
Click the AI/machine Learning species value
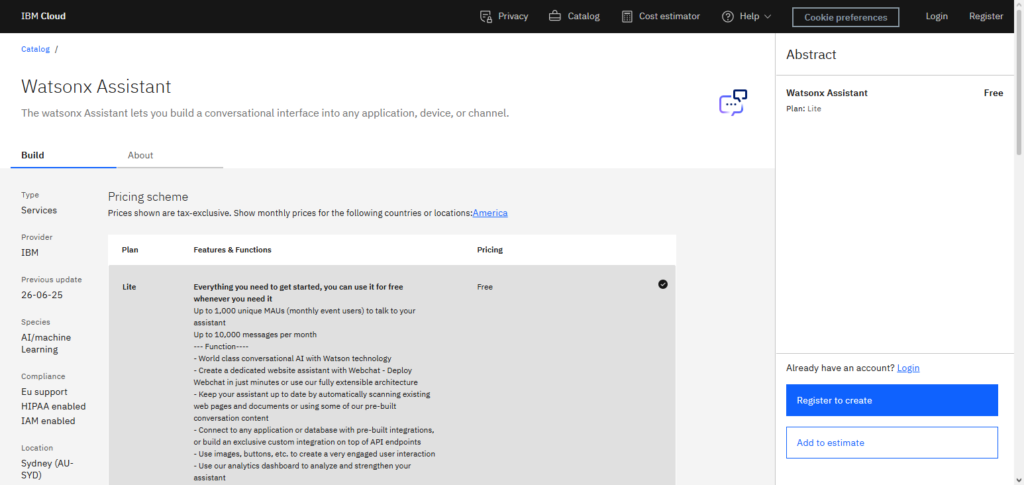coord(46,343)
